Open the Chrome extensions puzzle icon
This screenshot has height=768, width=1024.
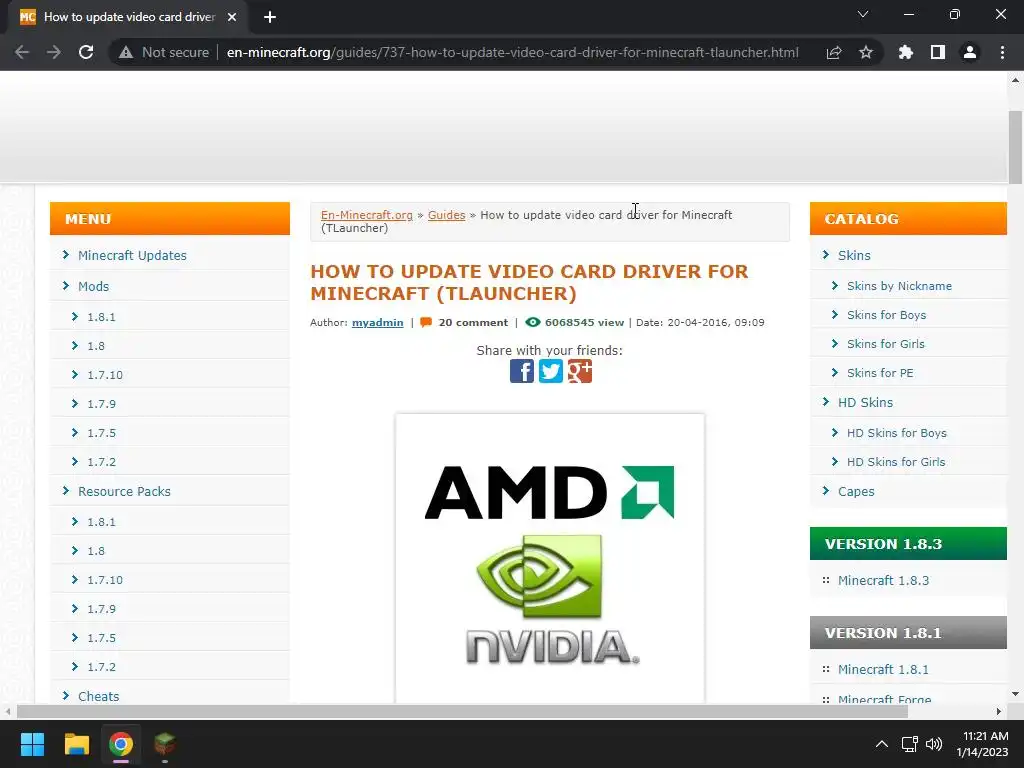[x=906, y=52]
